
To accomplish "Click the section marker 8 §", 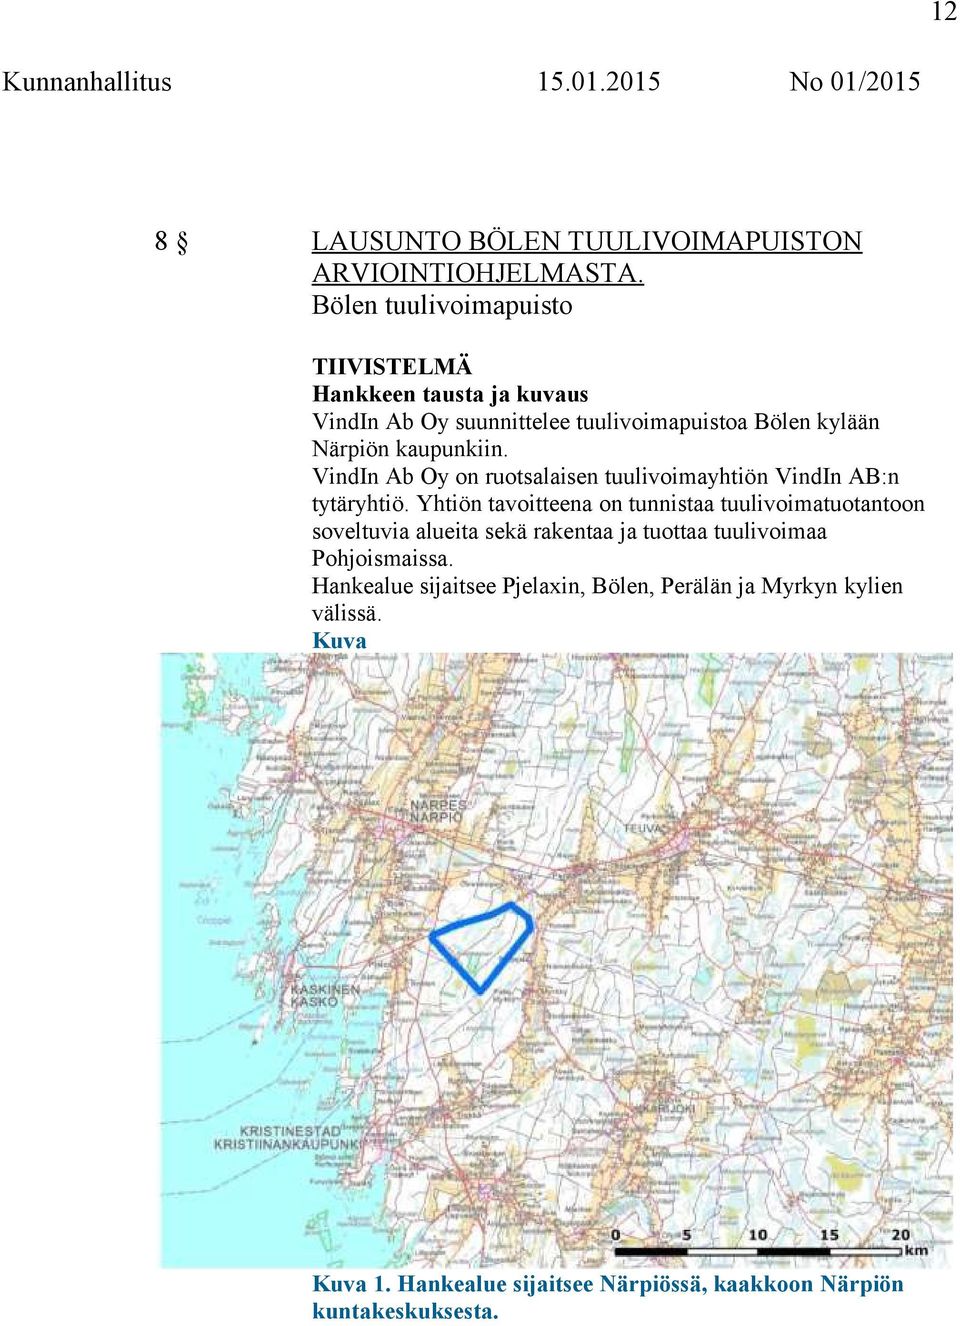I will [x=171, y=242].
